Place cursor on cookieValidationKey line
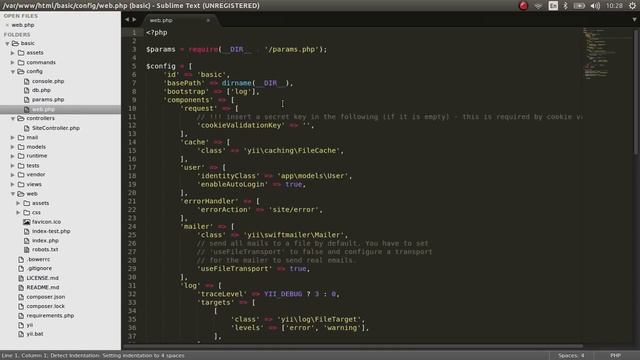 click(x=256, y=125)
